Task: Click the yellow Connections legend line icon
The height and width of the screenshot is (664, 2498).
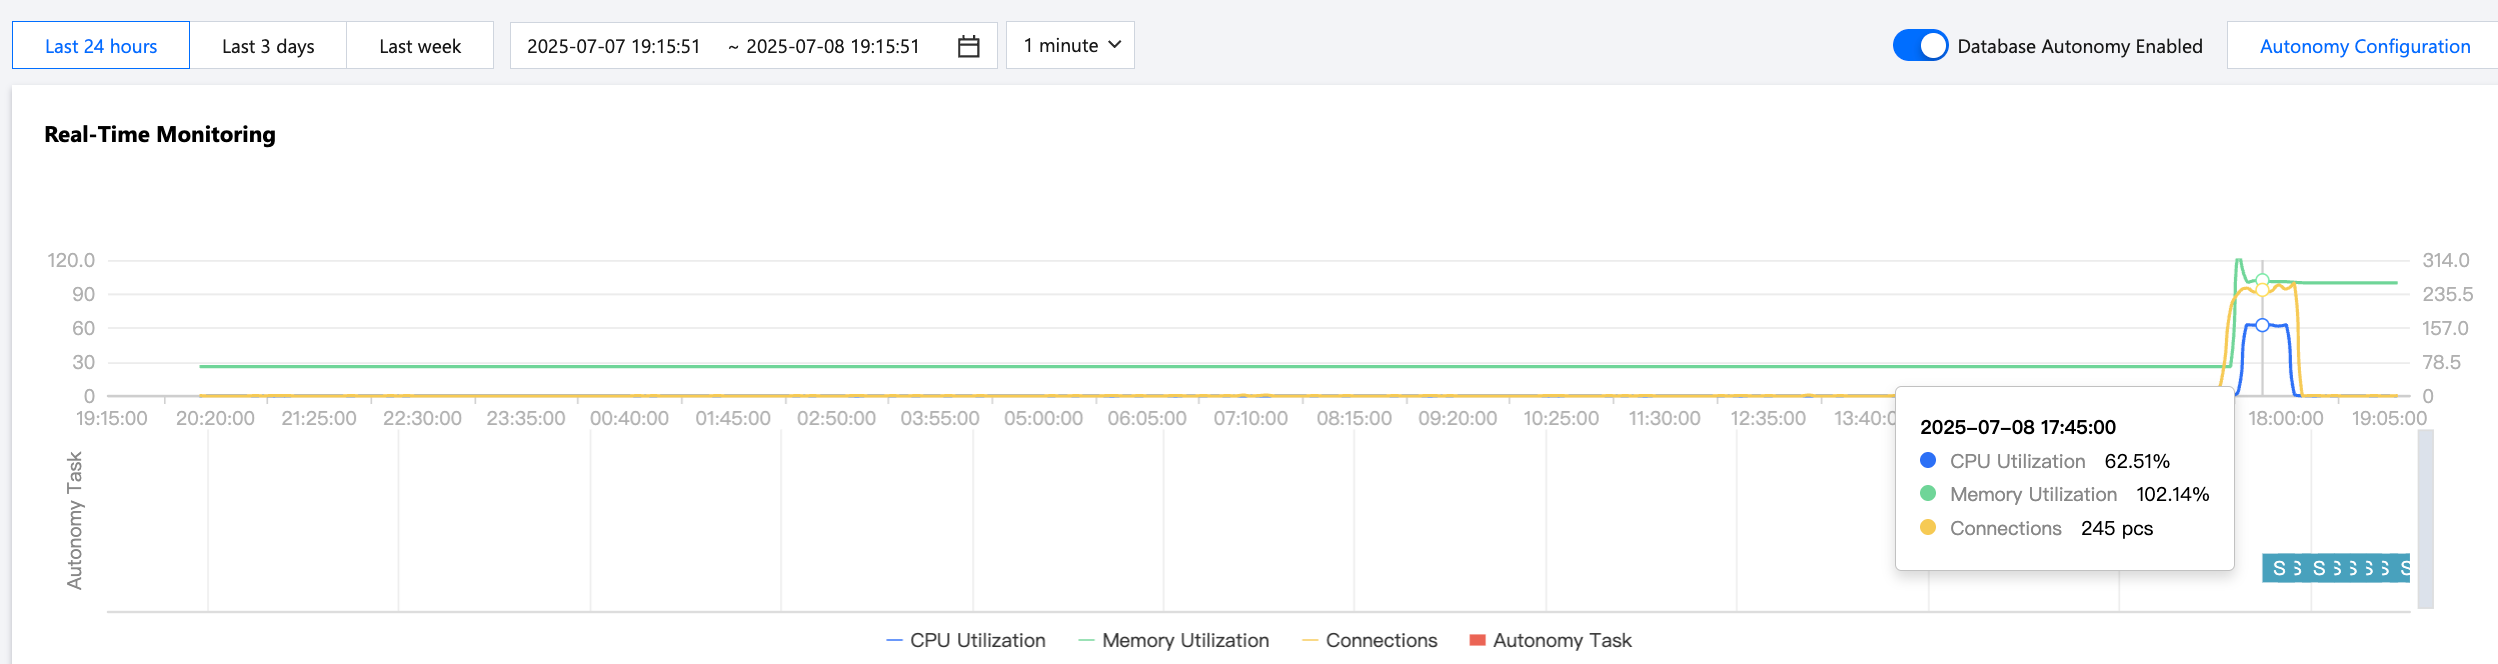Action: [x=1310, y=640]
